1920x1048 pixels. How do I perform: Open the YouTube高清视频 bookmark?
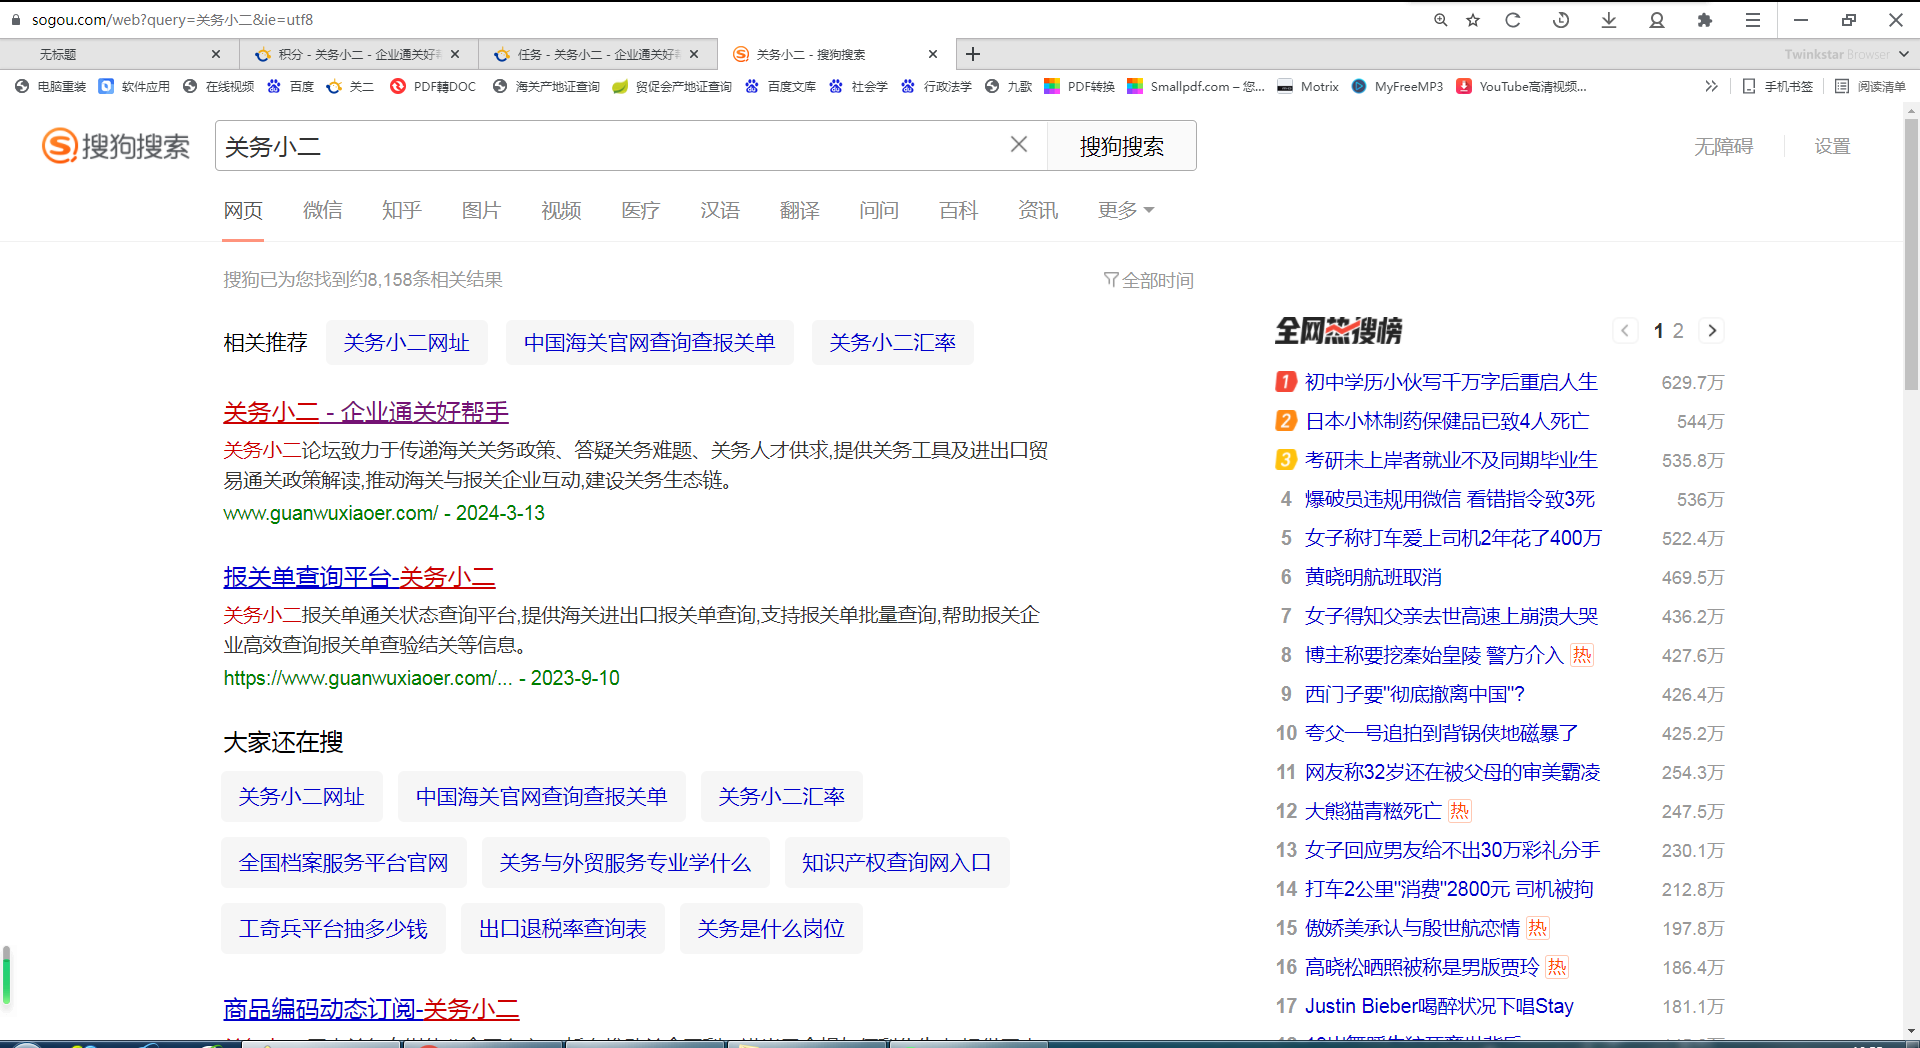pyautogui.click(x=1521, y=86)
